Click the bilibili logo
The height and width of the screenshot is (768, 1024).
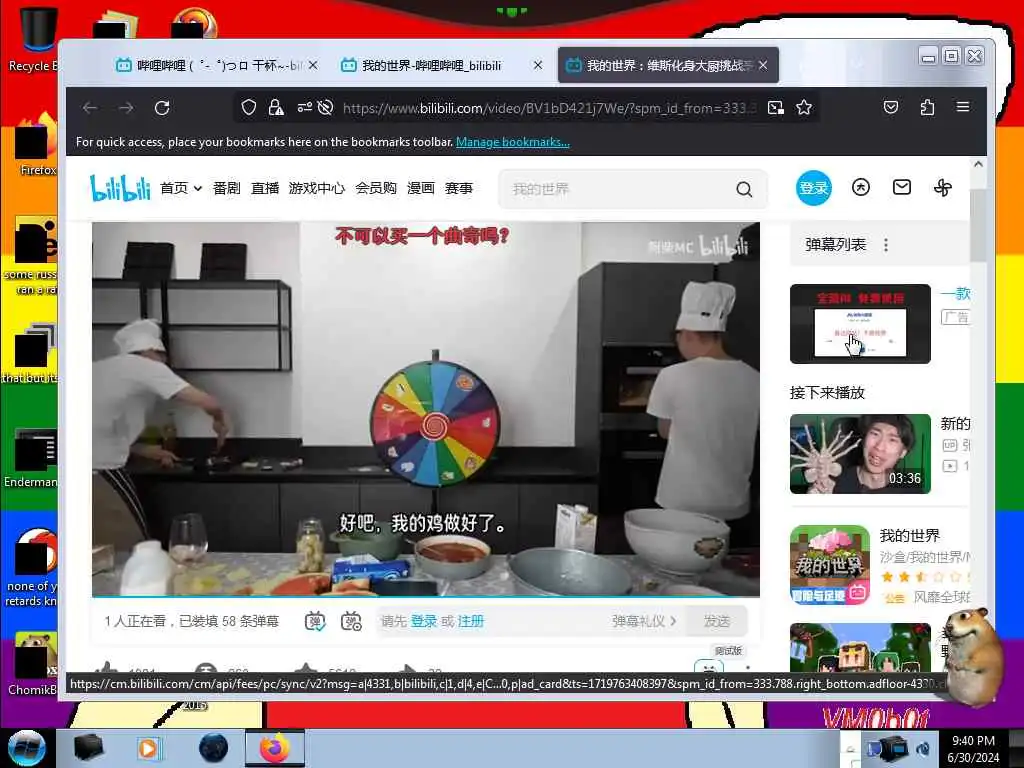[x=120, y=188]
